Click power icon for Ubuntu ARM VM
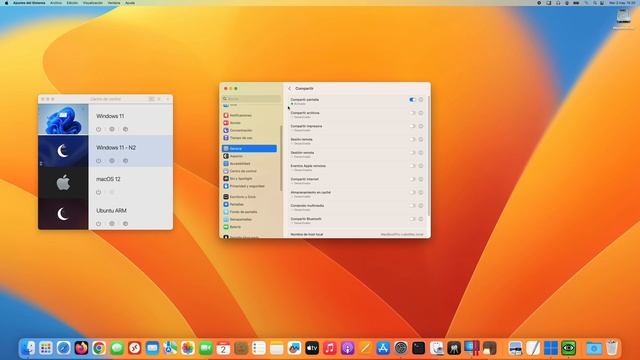The height and width of the screenshot is (360, 640). coord(98,224)
